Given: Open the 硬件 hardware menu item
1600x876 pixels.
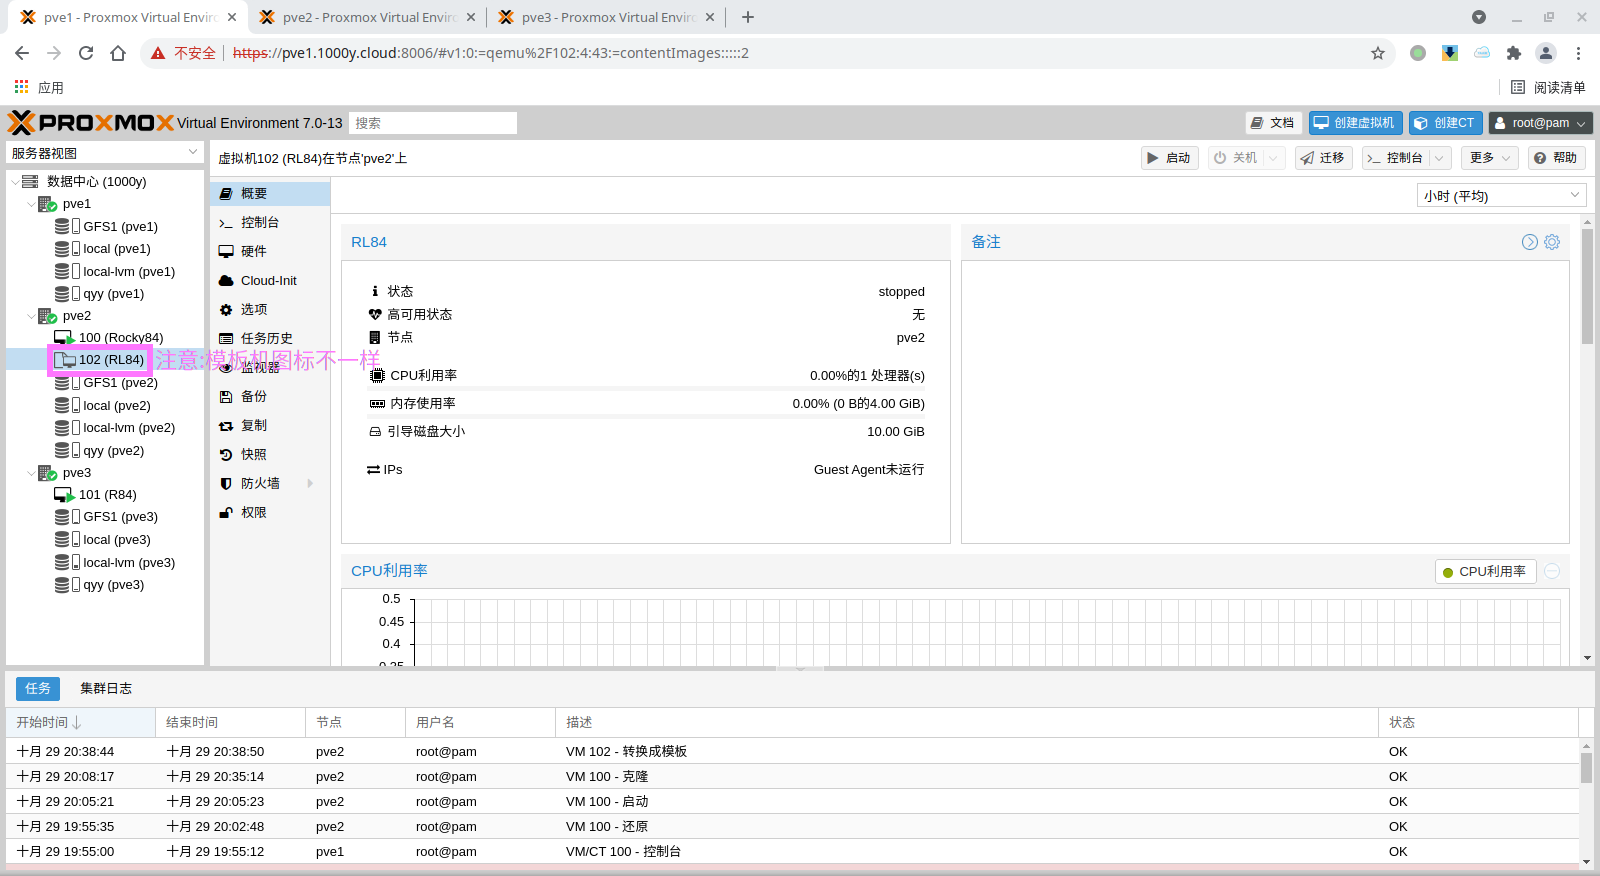Looking at the screenshot, I should pyautogui.click(x=254, y=252).
